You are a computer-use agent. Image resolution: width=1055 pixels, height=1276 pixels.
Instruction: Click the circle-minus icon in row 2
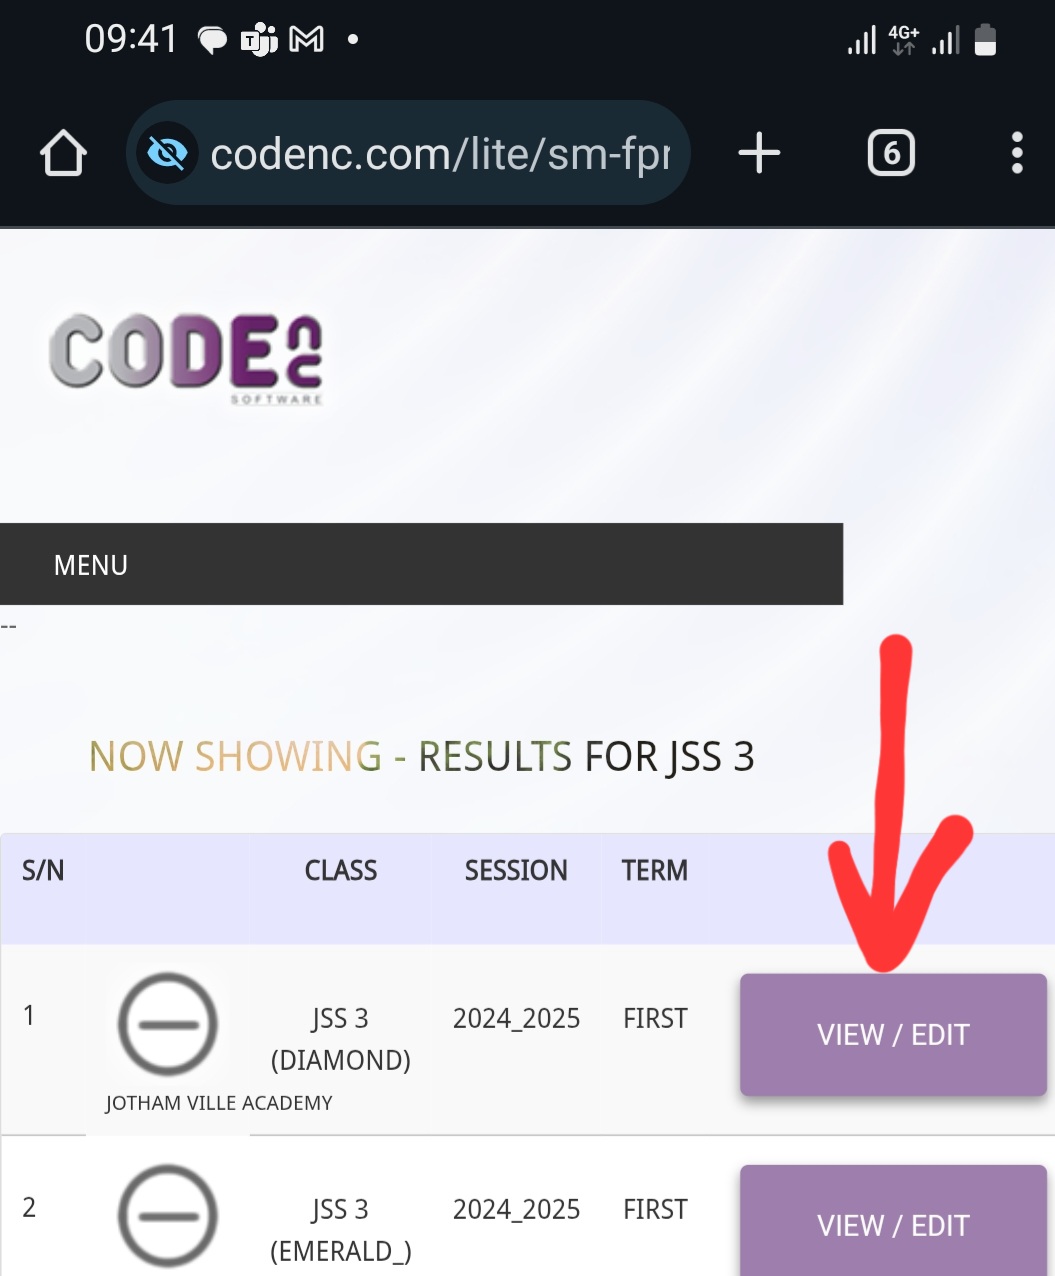[168, 1215]
